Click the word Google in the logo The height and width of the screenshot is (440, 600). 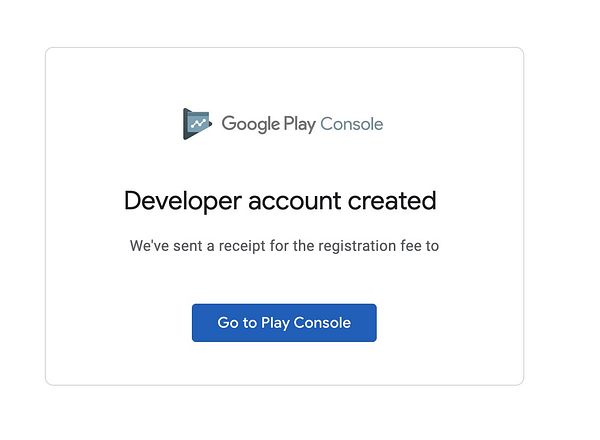coord(251,124)
